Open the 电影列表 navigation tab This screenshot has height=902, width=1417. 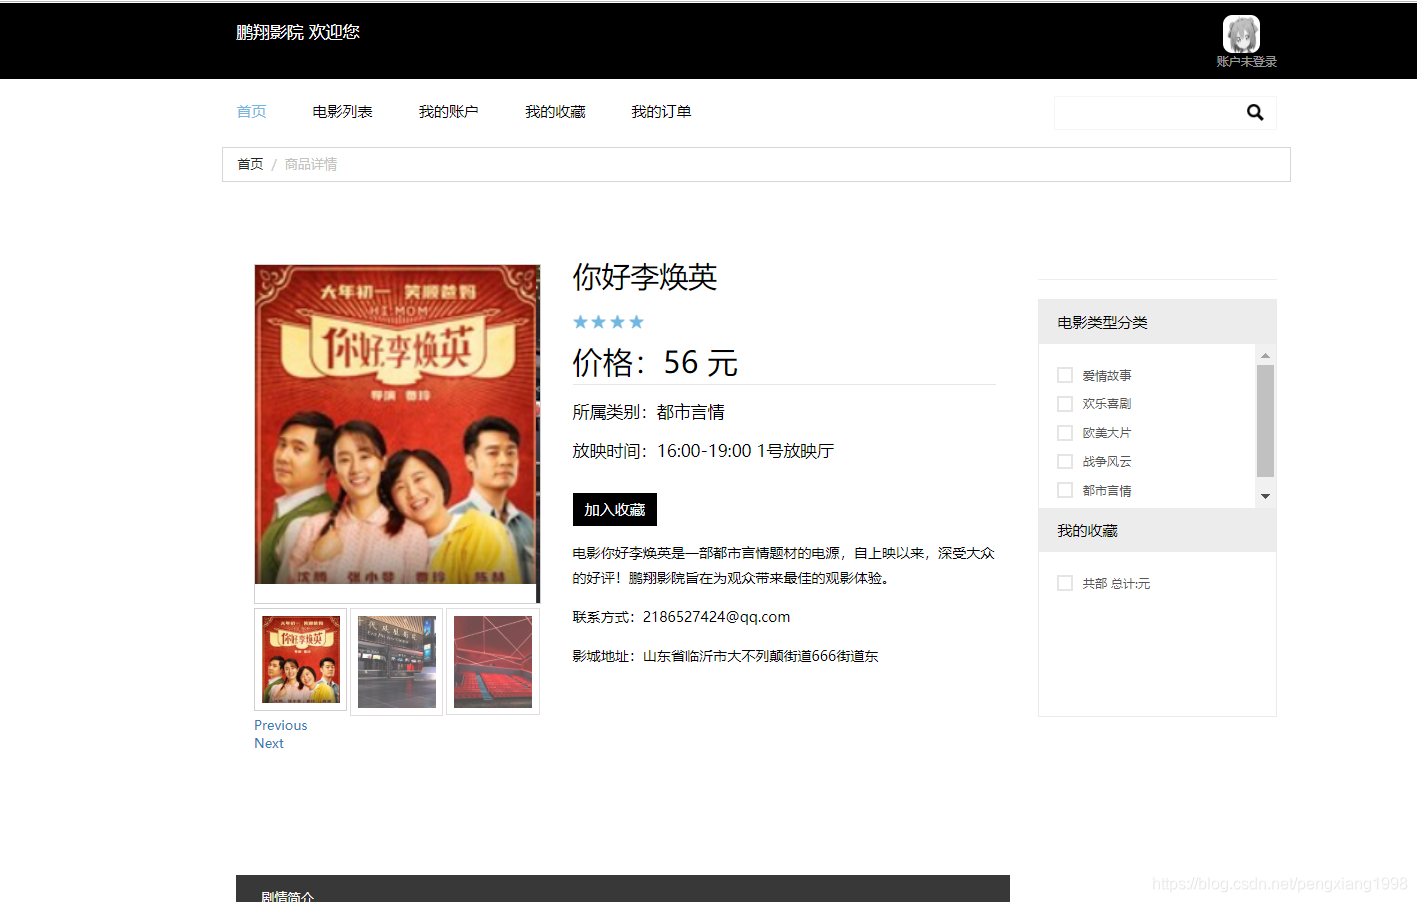point(342,111)
